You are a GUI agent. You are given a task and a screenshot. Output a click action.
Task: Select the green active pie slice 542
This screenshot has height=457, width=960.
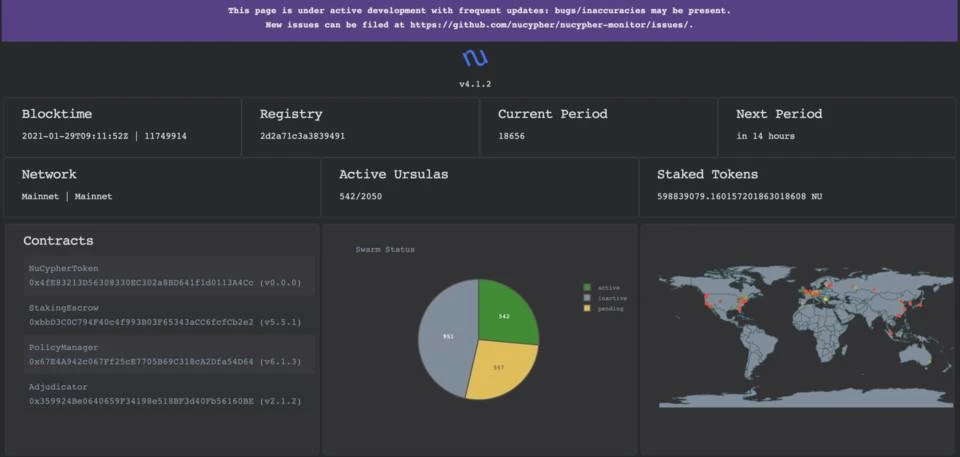(x=506, y=314)
